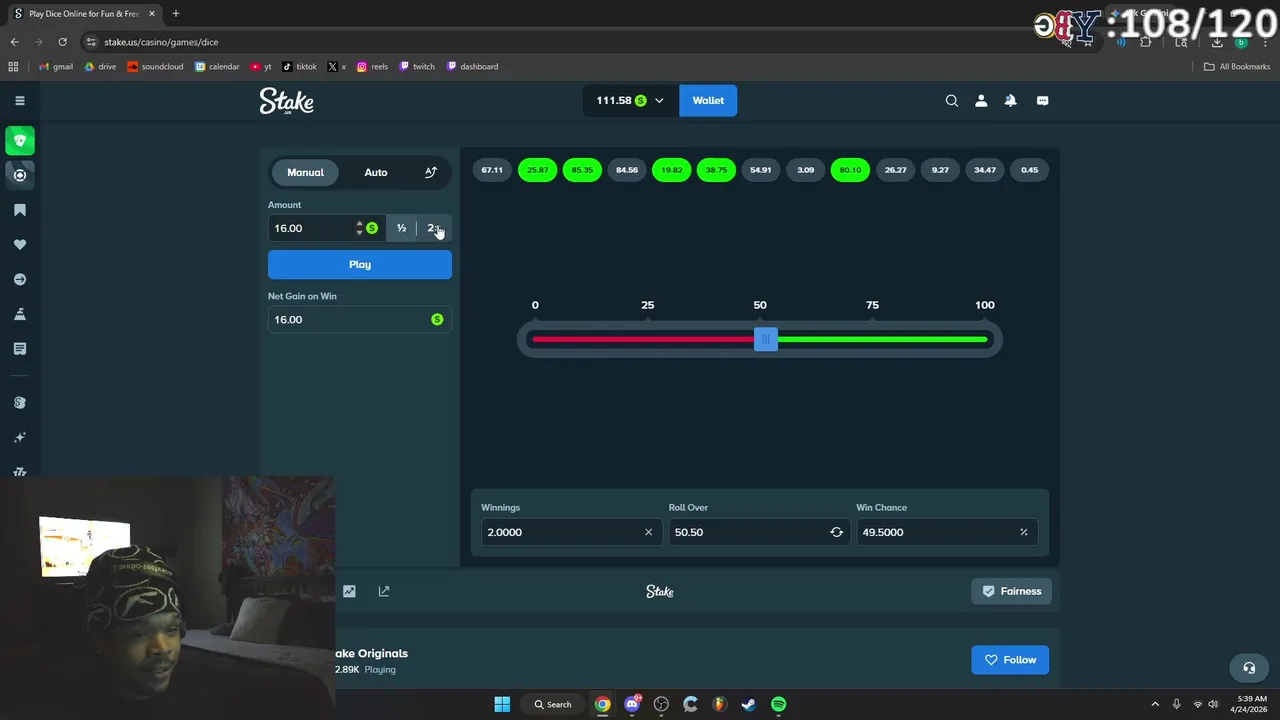Switch to the advanced strategy tab icon
This screenshot has height=720, width=1280.
tap(431, 172)
